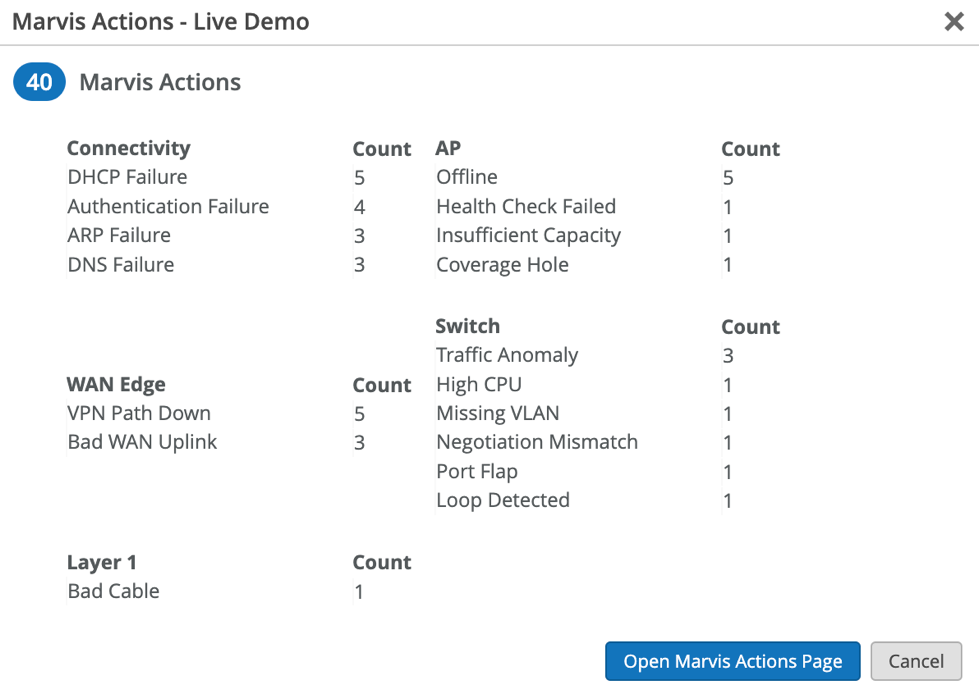Image resolution: width=979 pixels, height=699 pixels.
Task: Select VPN Path Down under WAN Edge
Action: [139, 414]
